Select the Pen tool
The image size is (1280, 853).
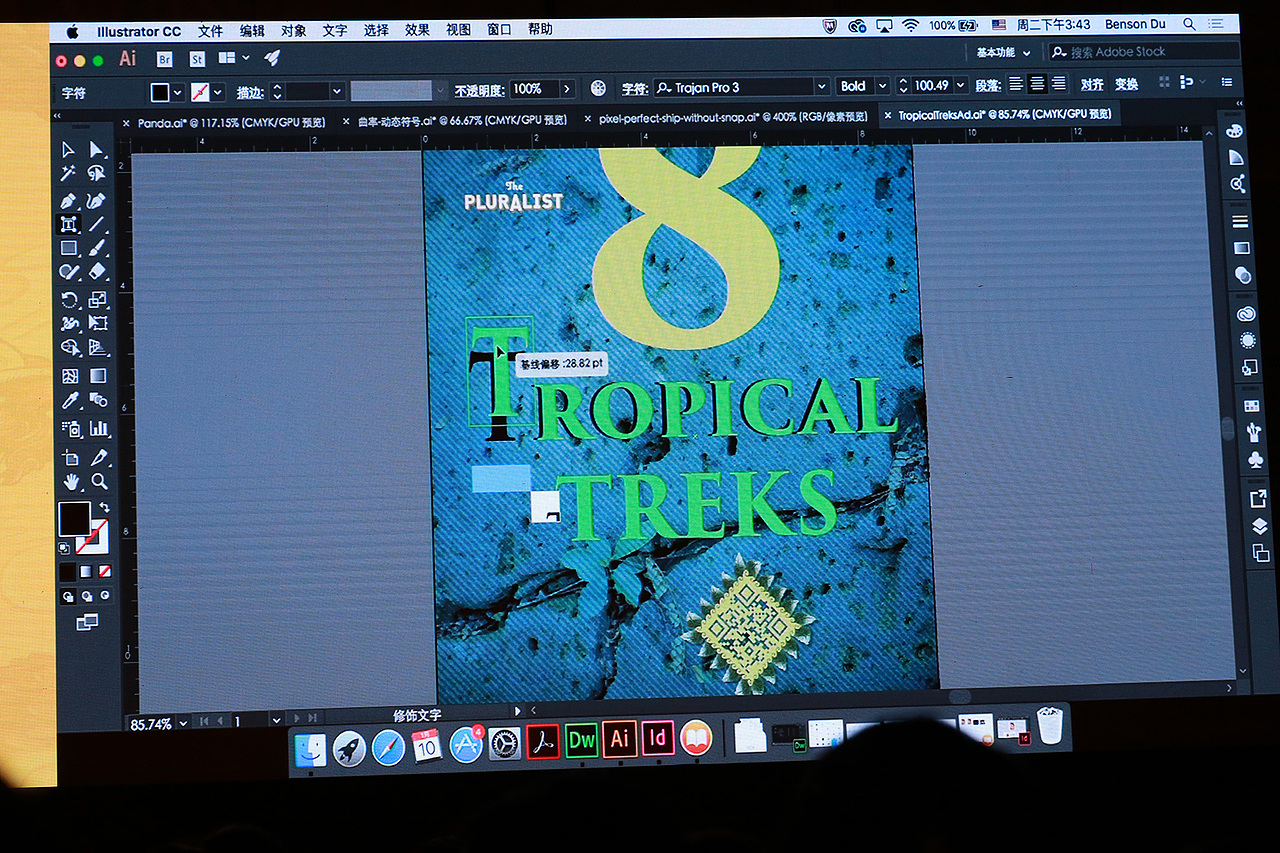(68, 201)
